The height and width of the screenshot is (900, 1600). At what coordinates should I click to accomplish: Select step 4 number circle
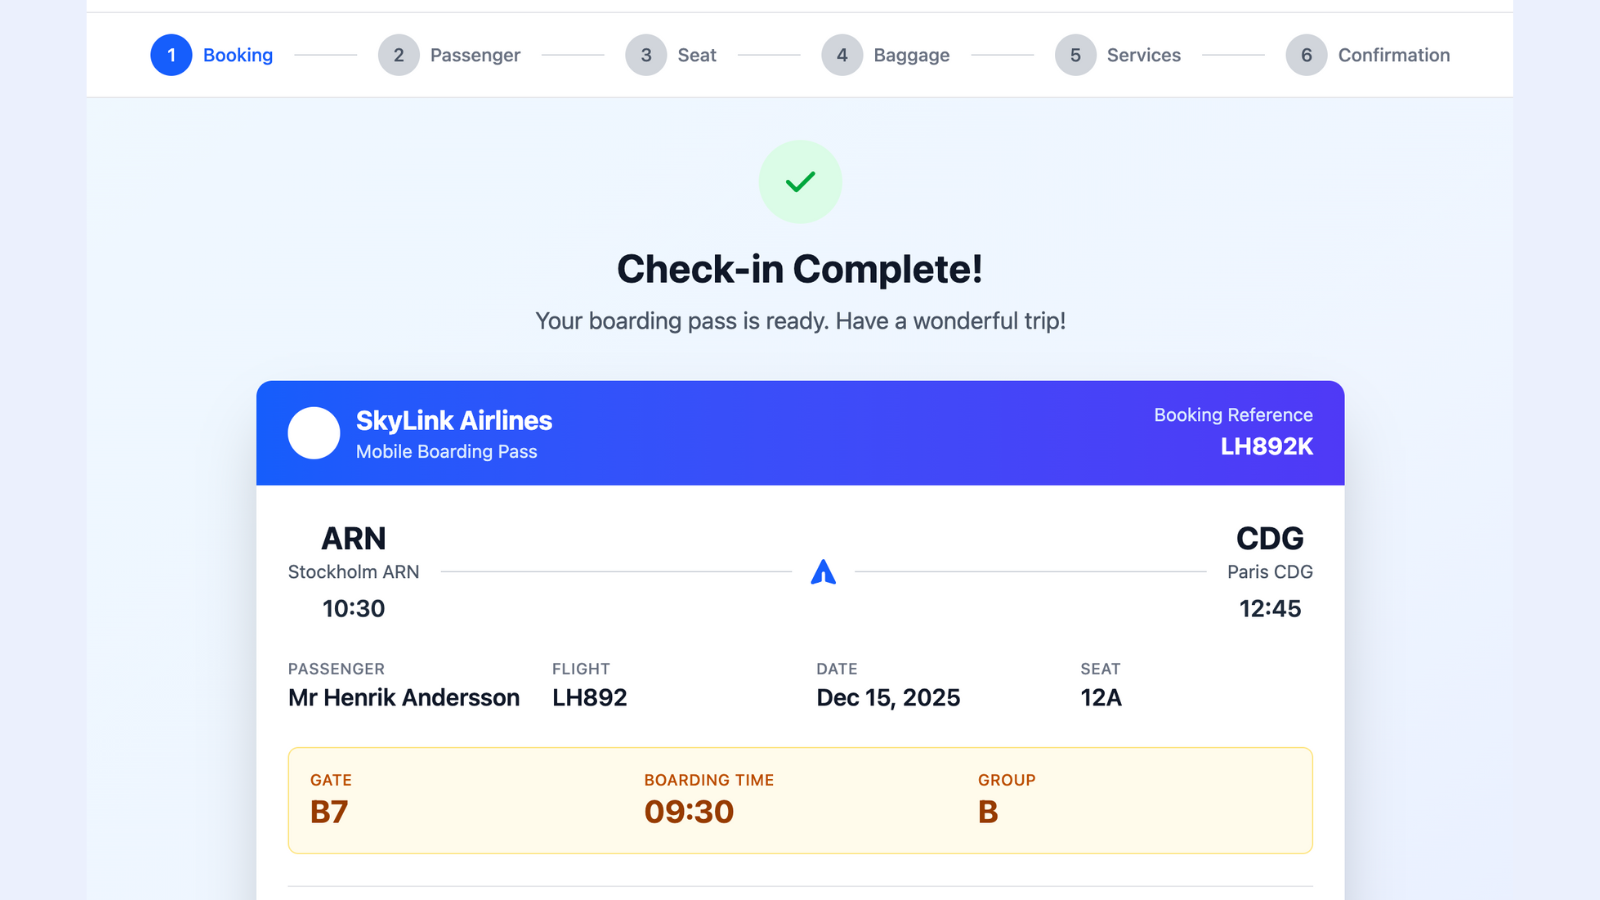pos(842,55)
